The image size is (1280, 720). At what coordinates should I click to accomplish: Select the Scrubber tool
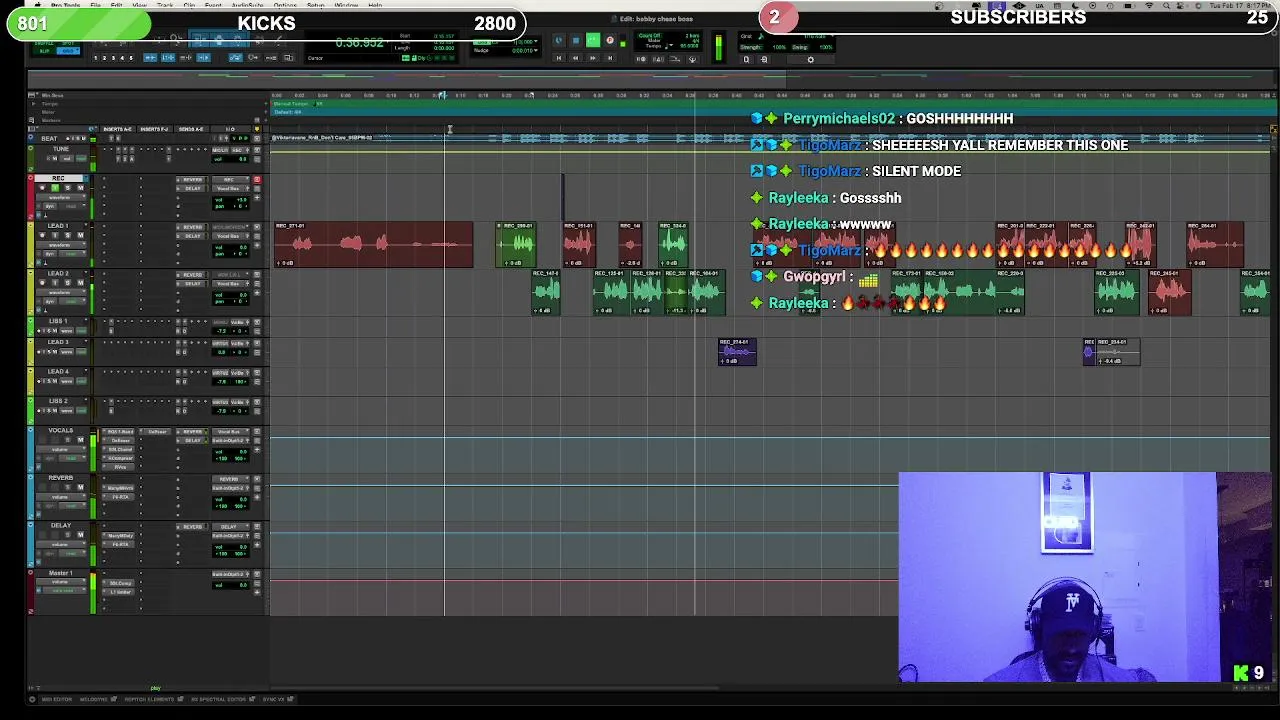pos(258,39)
